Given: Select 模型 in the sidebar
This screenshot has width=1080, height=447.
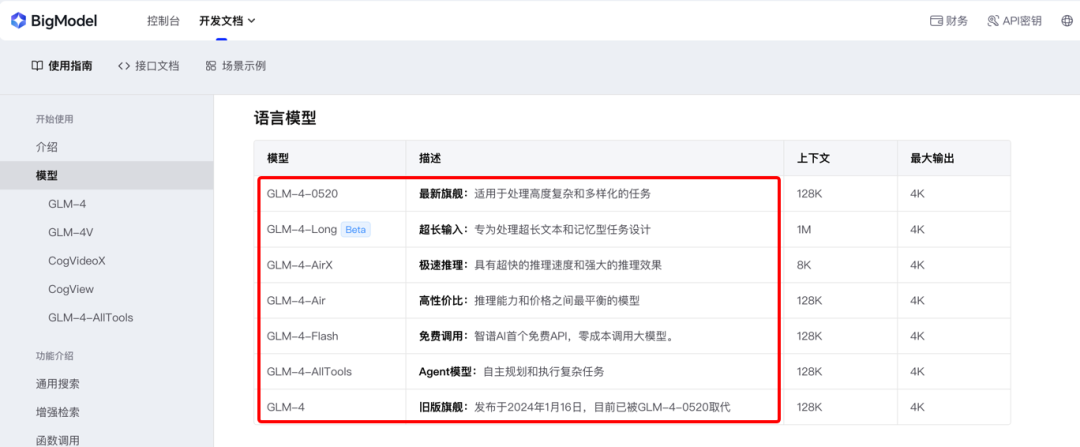Looking at the screenshot, I should [107, 175].
